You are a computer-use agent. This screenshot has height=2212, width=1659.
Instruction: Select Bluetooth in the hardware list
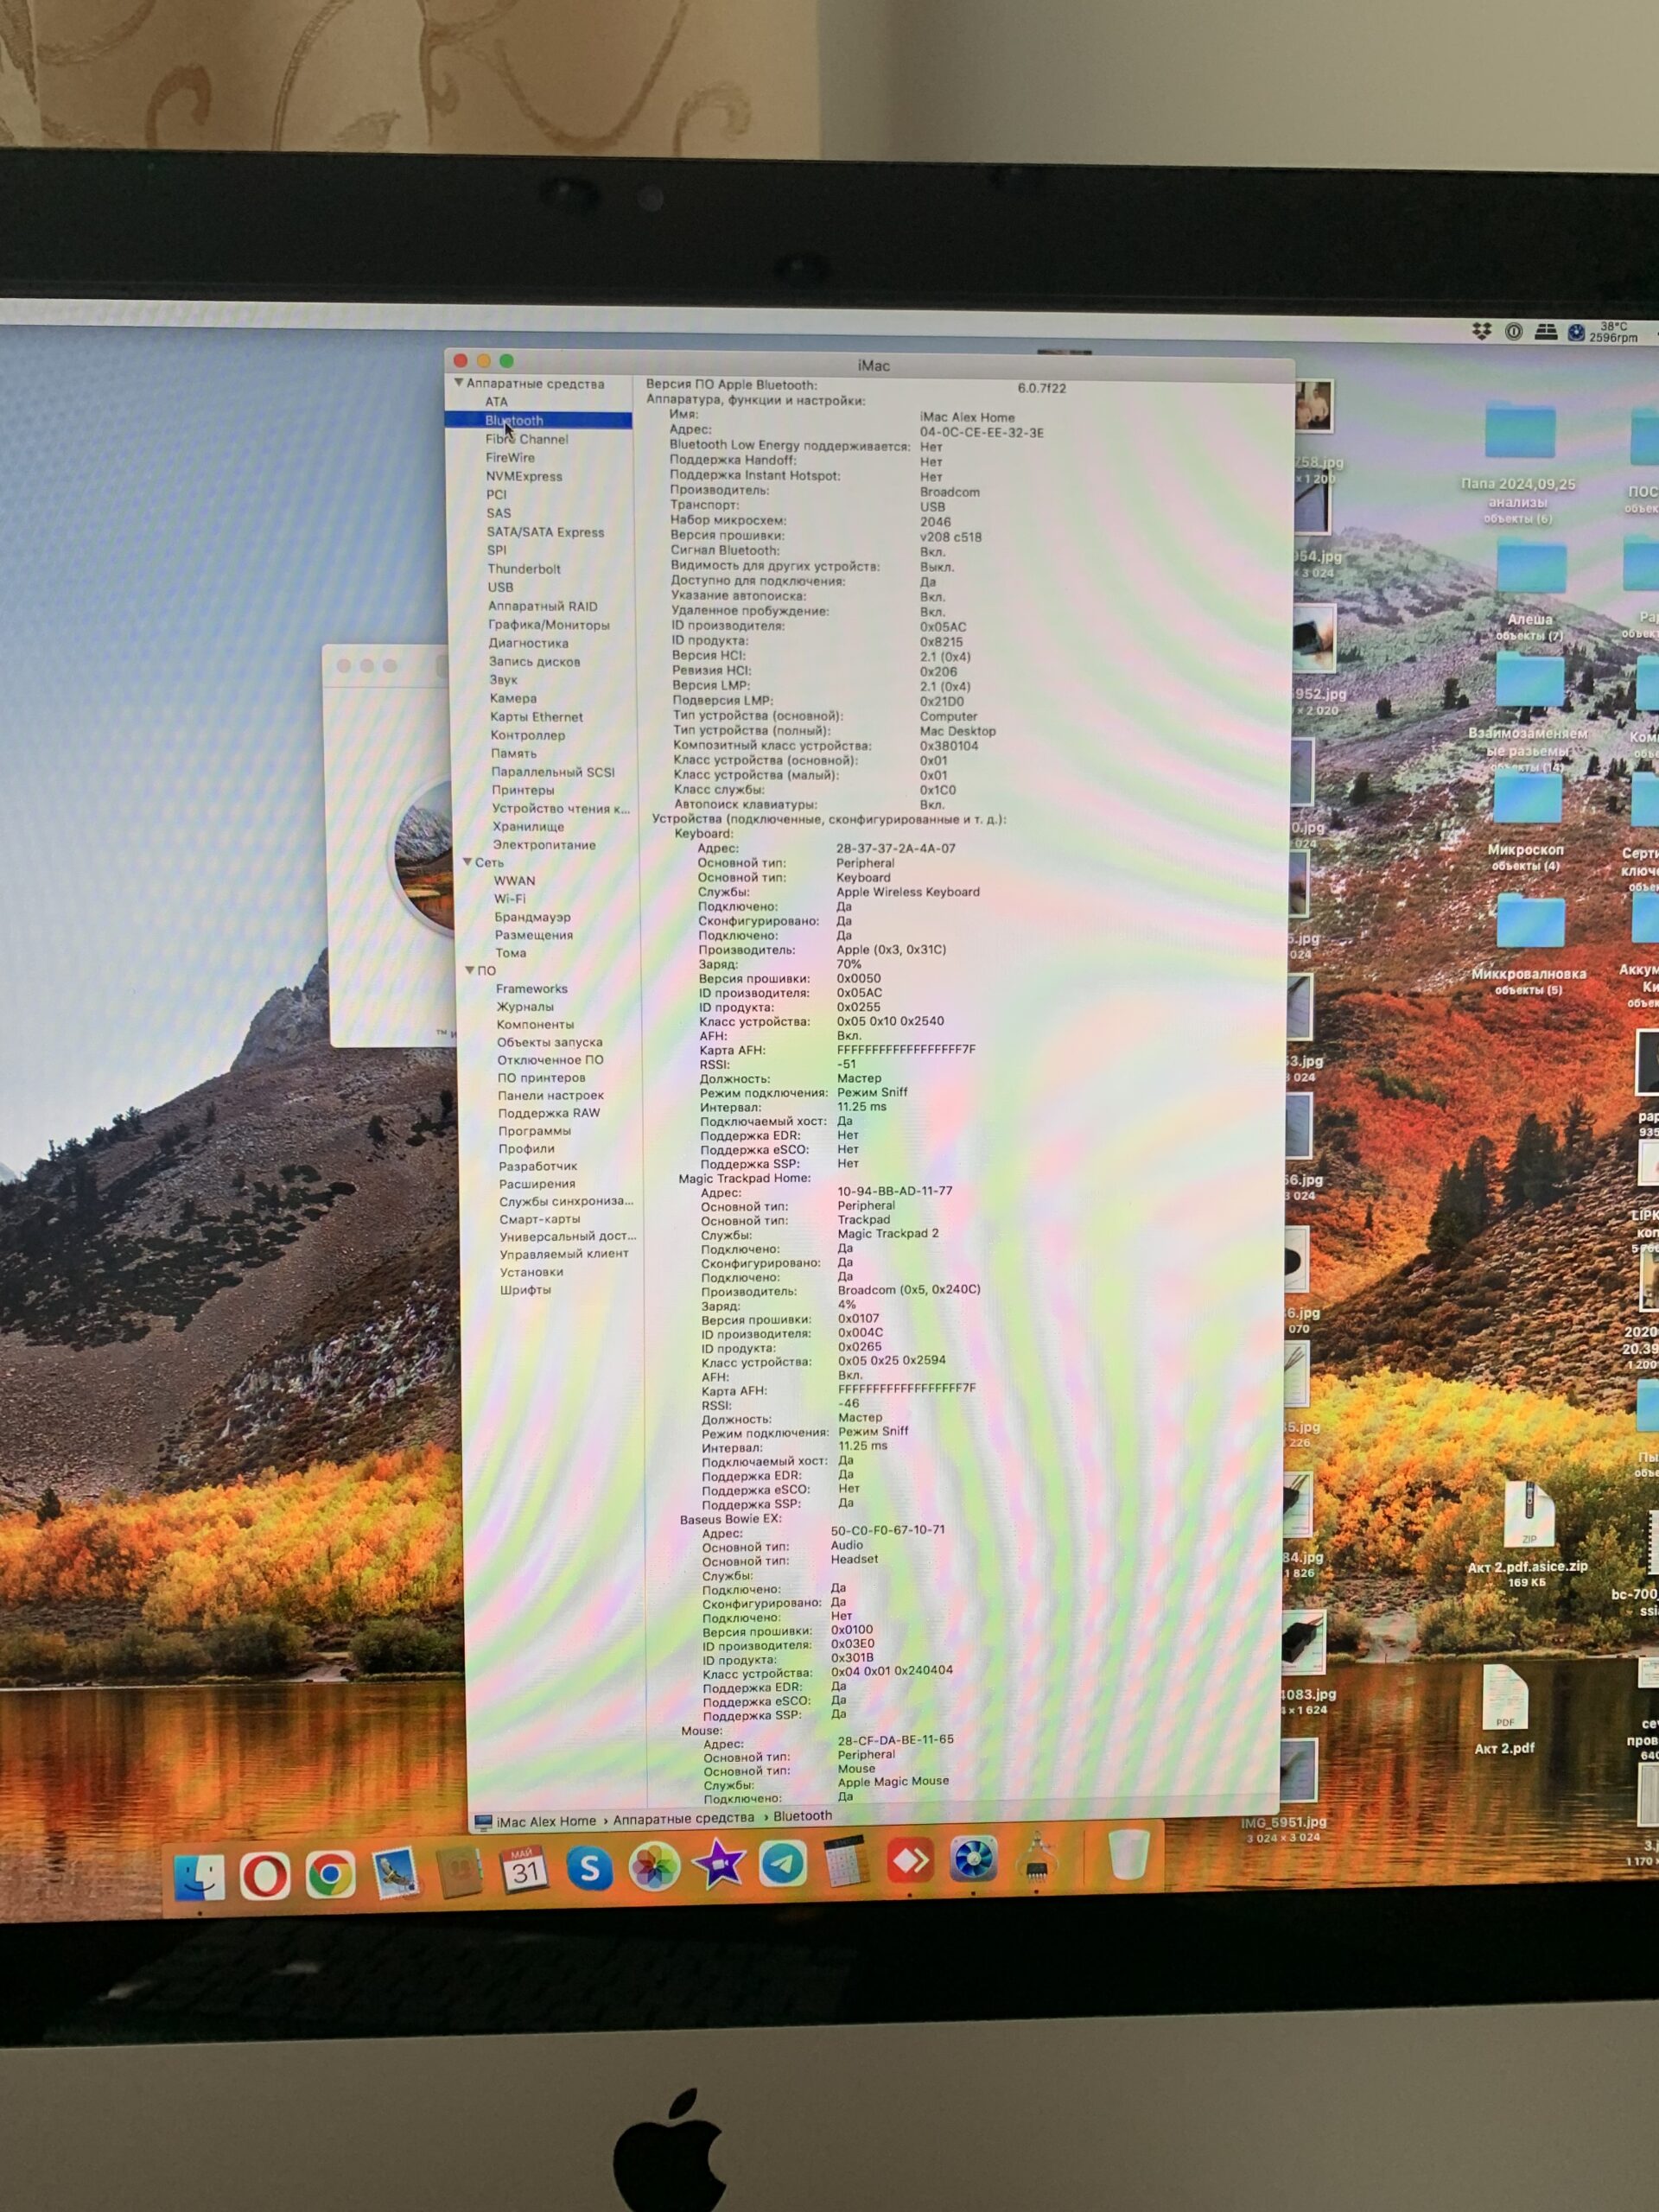[x=539, y=420]
